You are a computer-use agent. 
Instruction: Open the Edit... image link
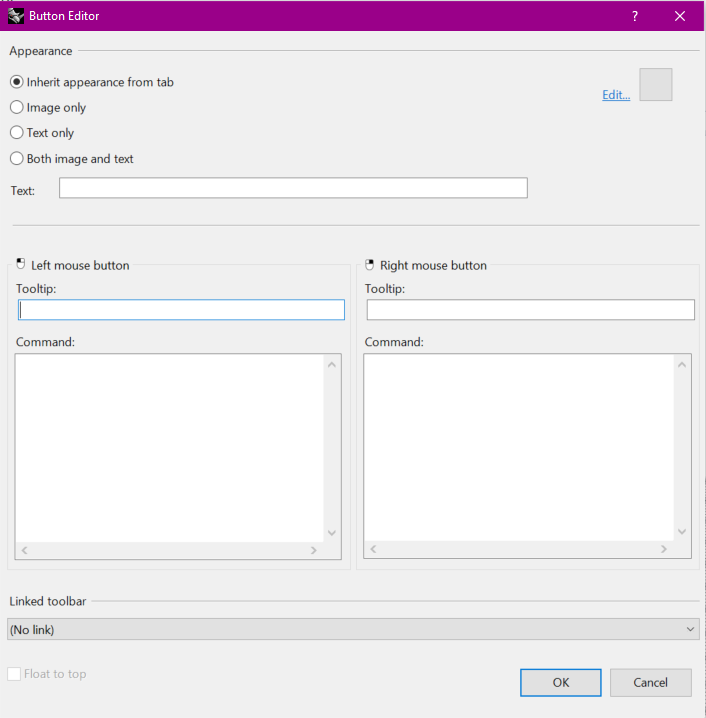pos(616,95)
